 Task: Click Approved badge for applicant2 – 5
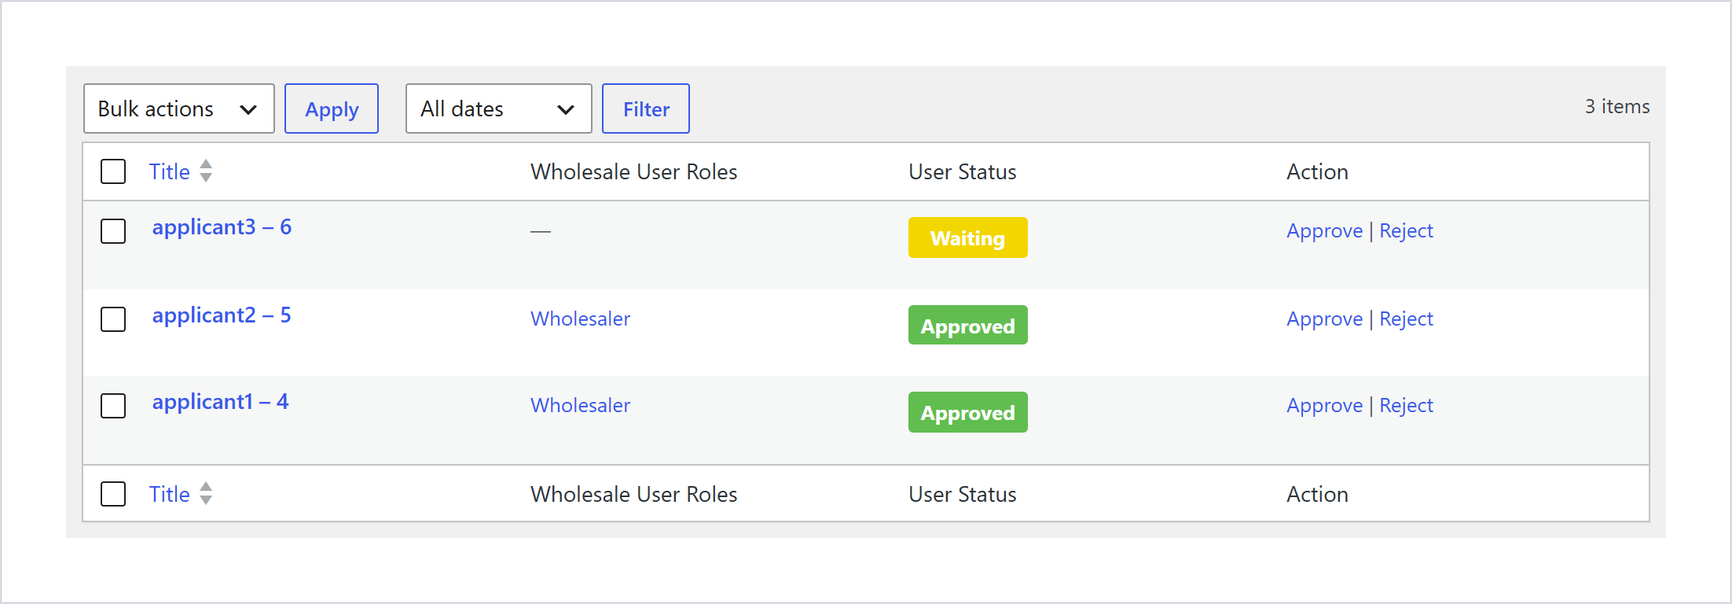coord(968,325)
